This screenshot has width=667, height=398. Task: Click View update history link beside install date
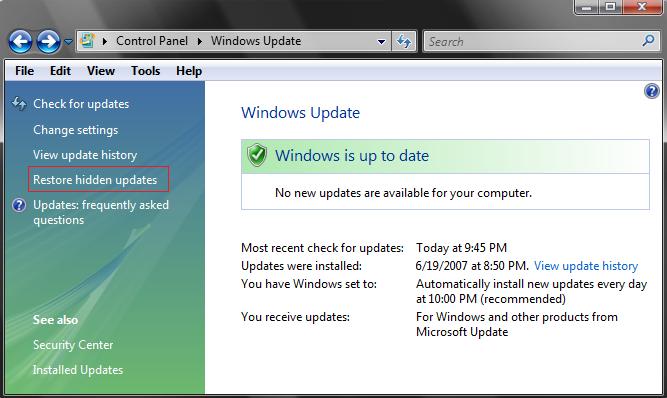[586, 266]
